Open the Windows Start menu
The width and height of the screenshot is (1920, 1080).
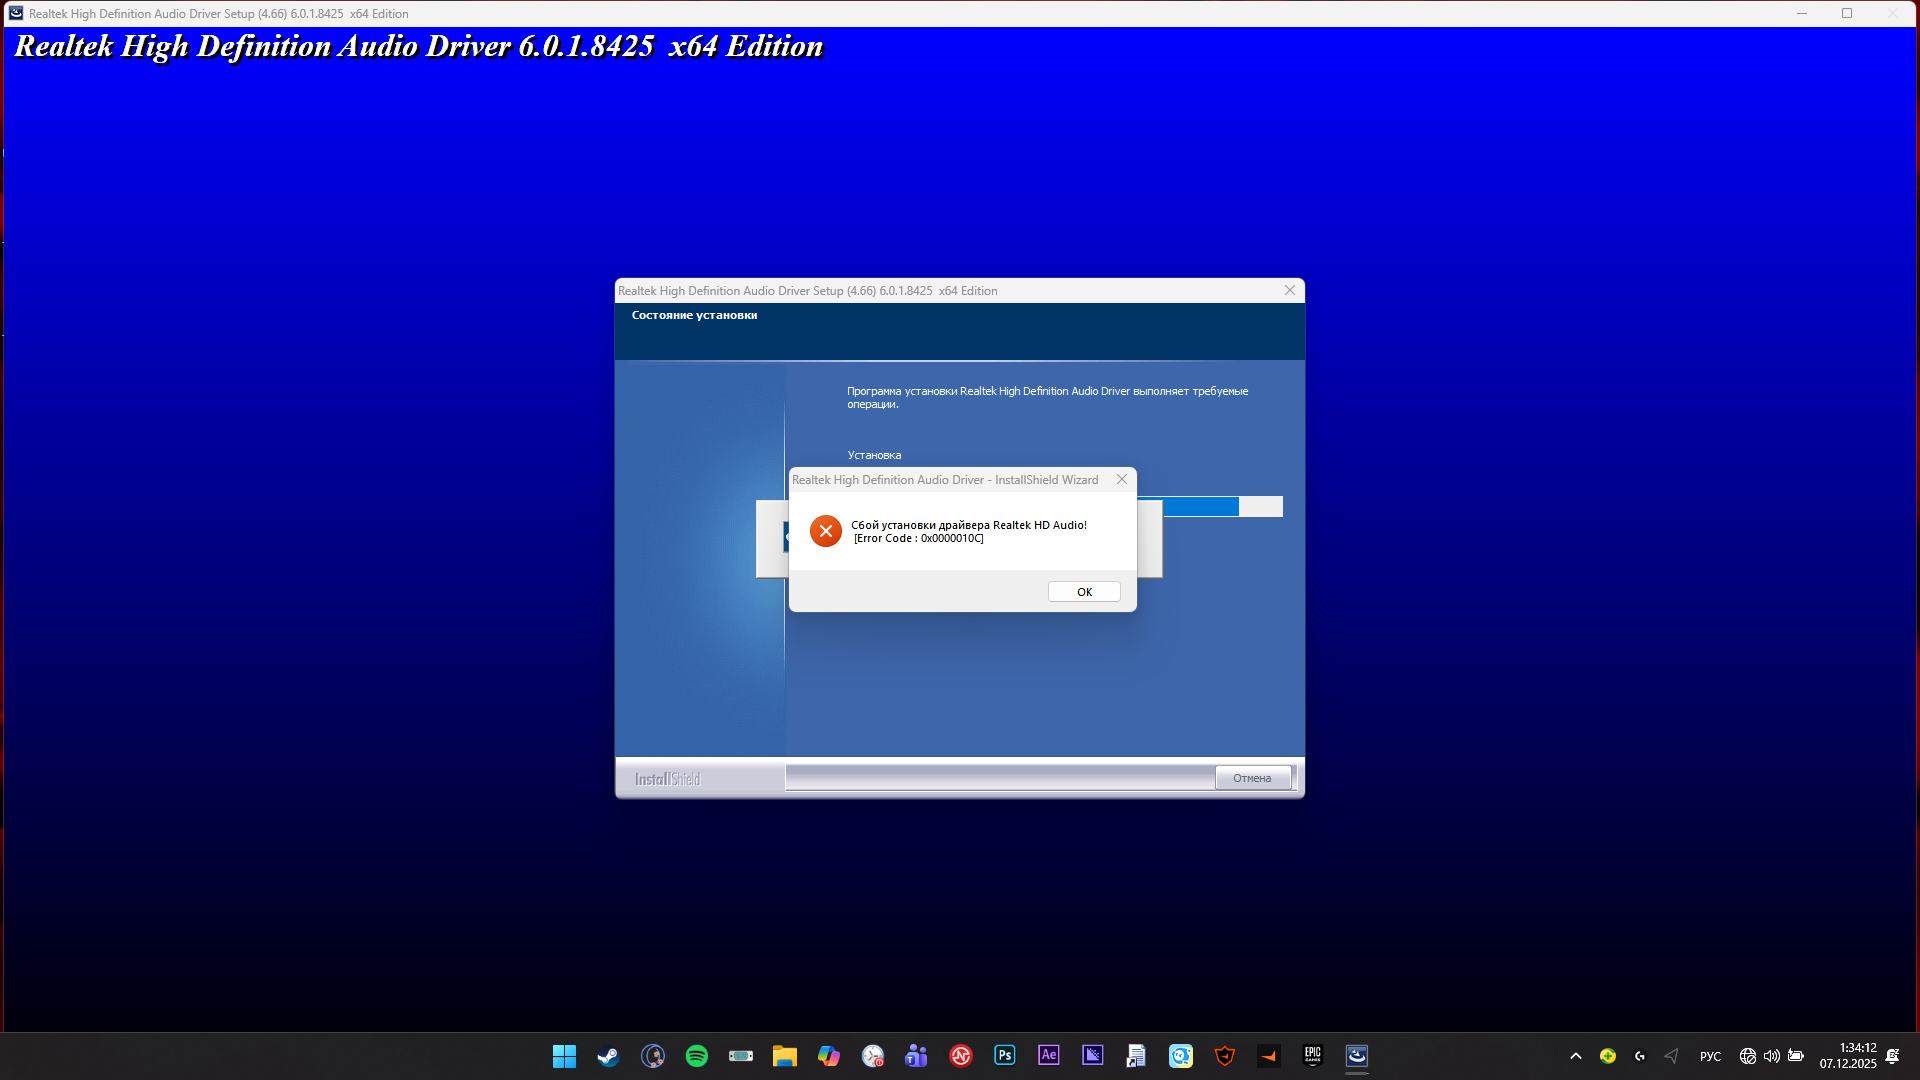563,1056
